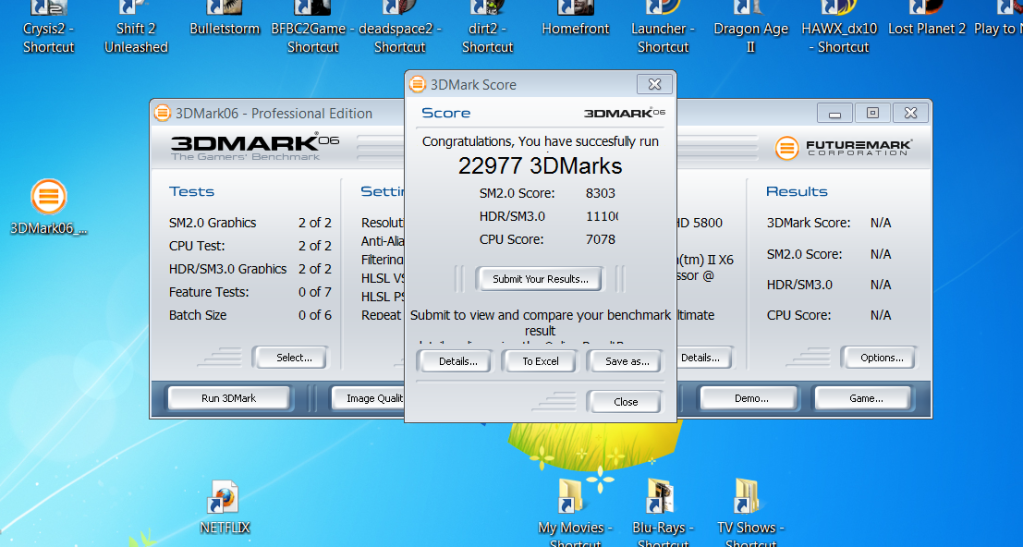Click the Feature Tests row
The height and width of the screenshot is (547, 1023).
tap(250, 292)
